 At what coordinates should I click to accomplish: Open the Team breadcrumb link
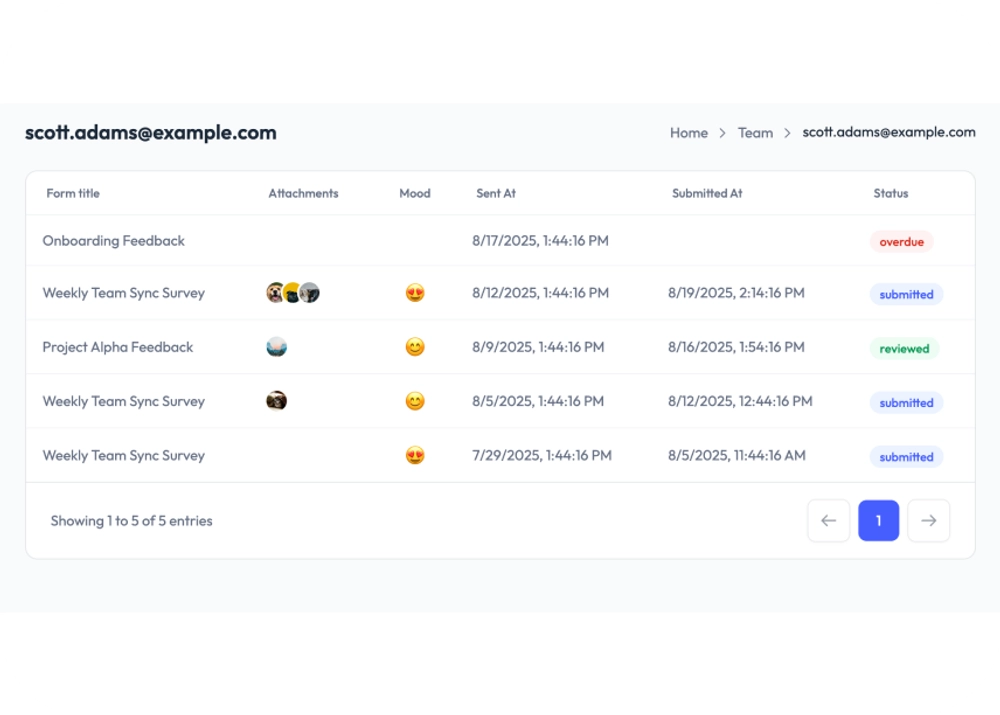pyautogui.click(x=755, y=133)
